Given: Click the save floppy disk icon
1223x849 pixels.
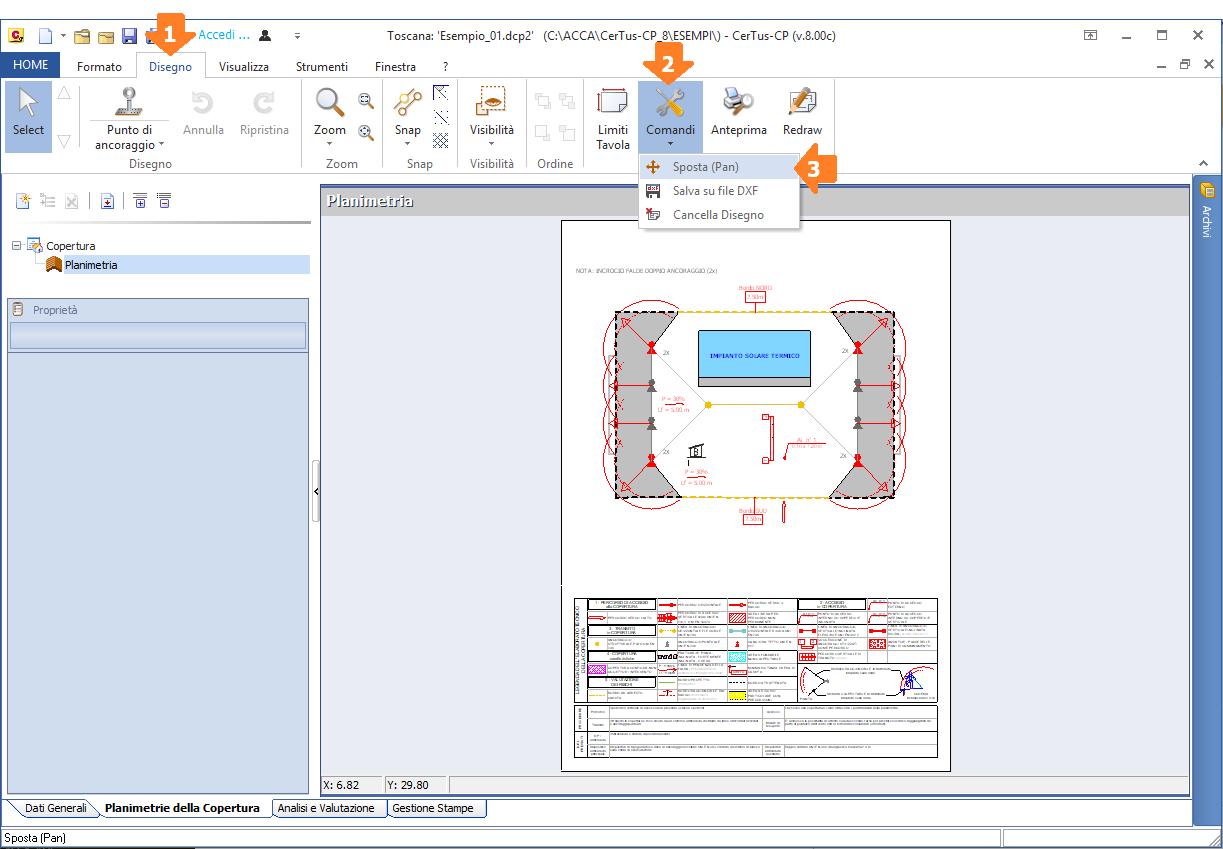Looking at the screenshot, I should tap(129, 36).
